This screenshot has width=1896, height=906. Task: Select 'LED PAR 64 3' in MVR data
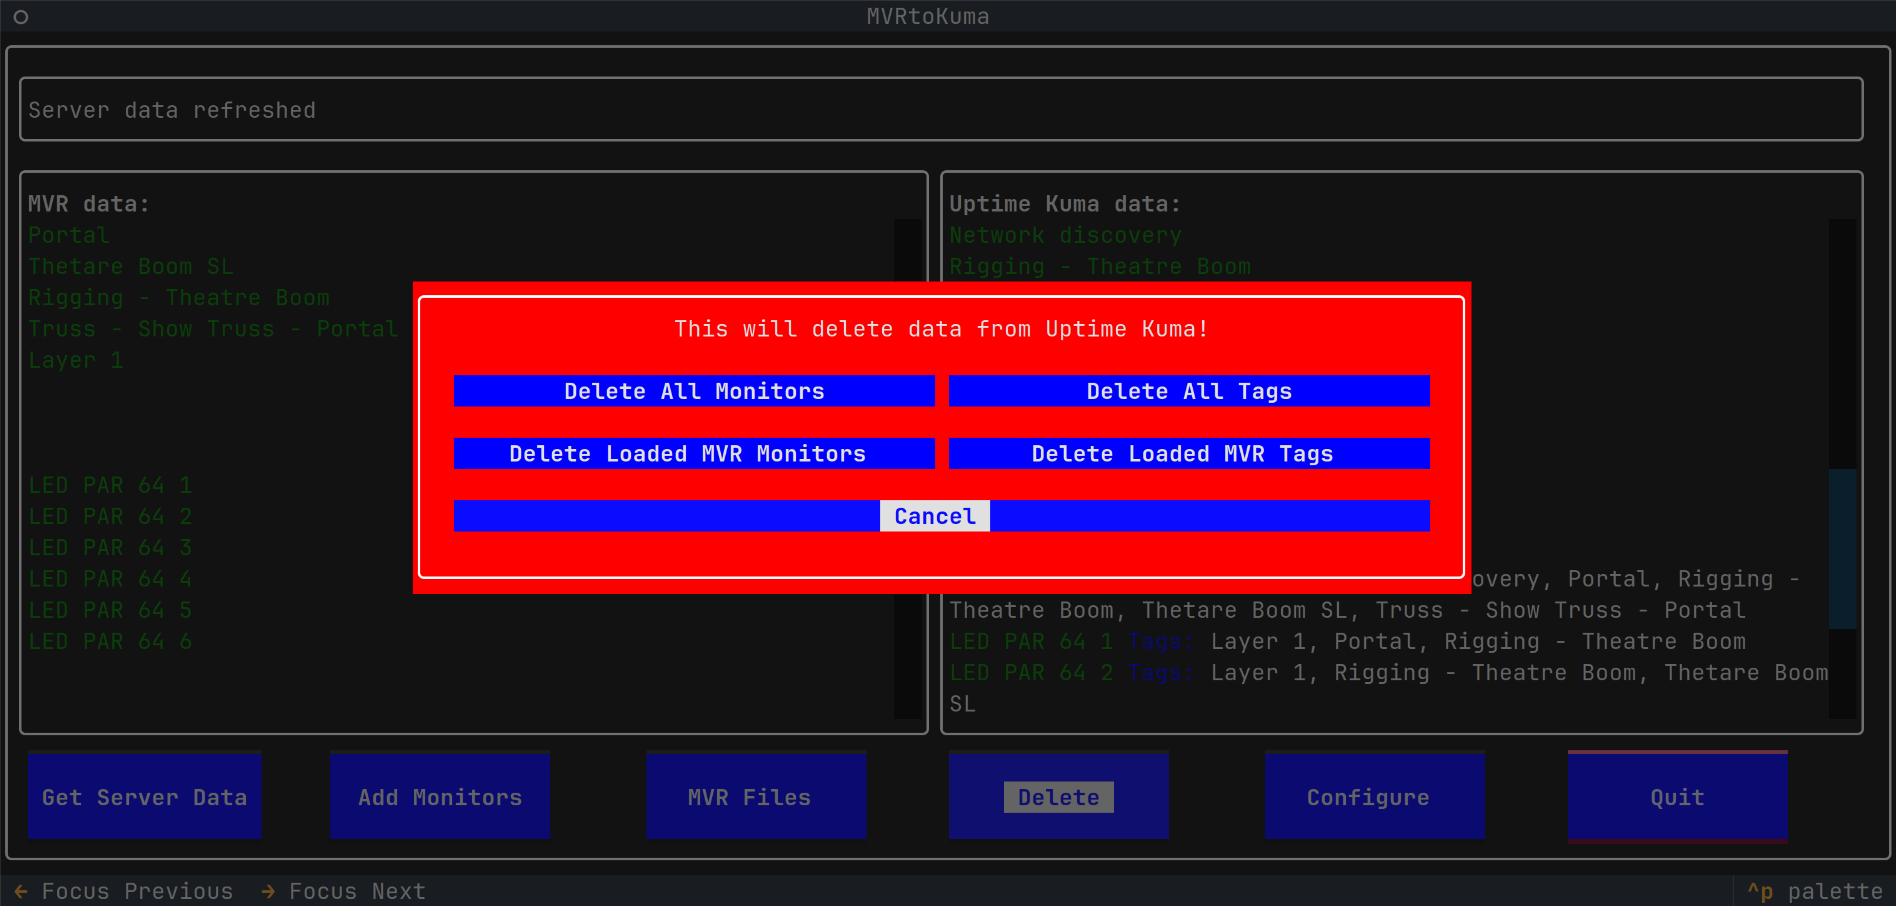point(110,547)
